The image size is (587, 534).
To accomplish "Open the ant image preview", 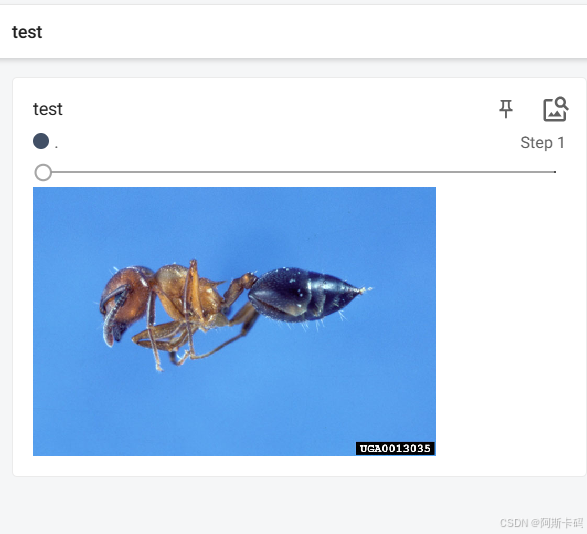I will coord(234,321).
